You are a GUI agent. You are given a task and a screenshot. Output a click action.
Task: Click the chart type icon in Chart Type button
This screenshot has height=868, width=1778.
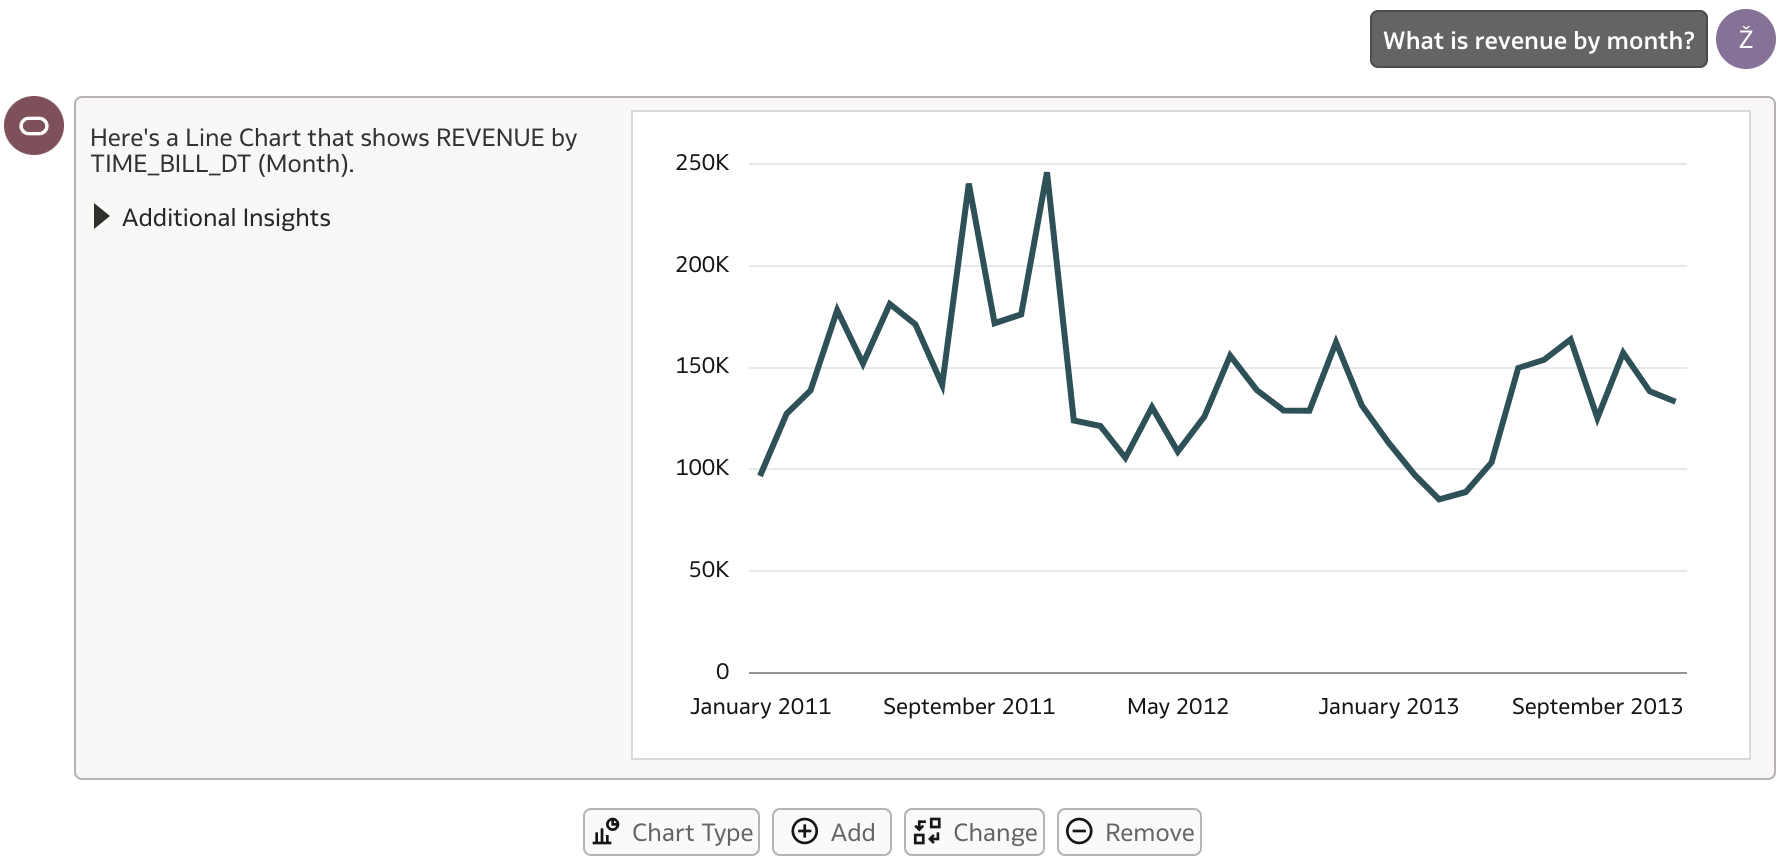pos(606,832)
